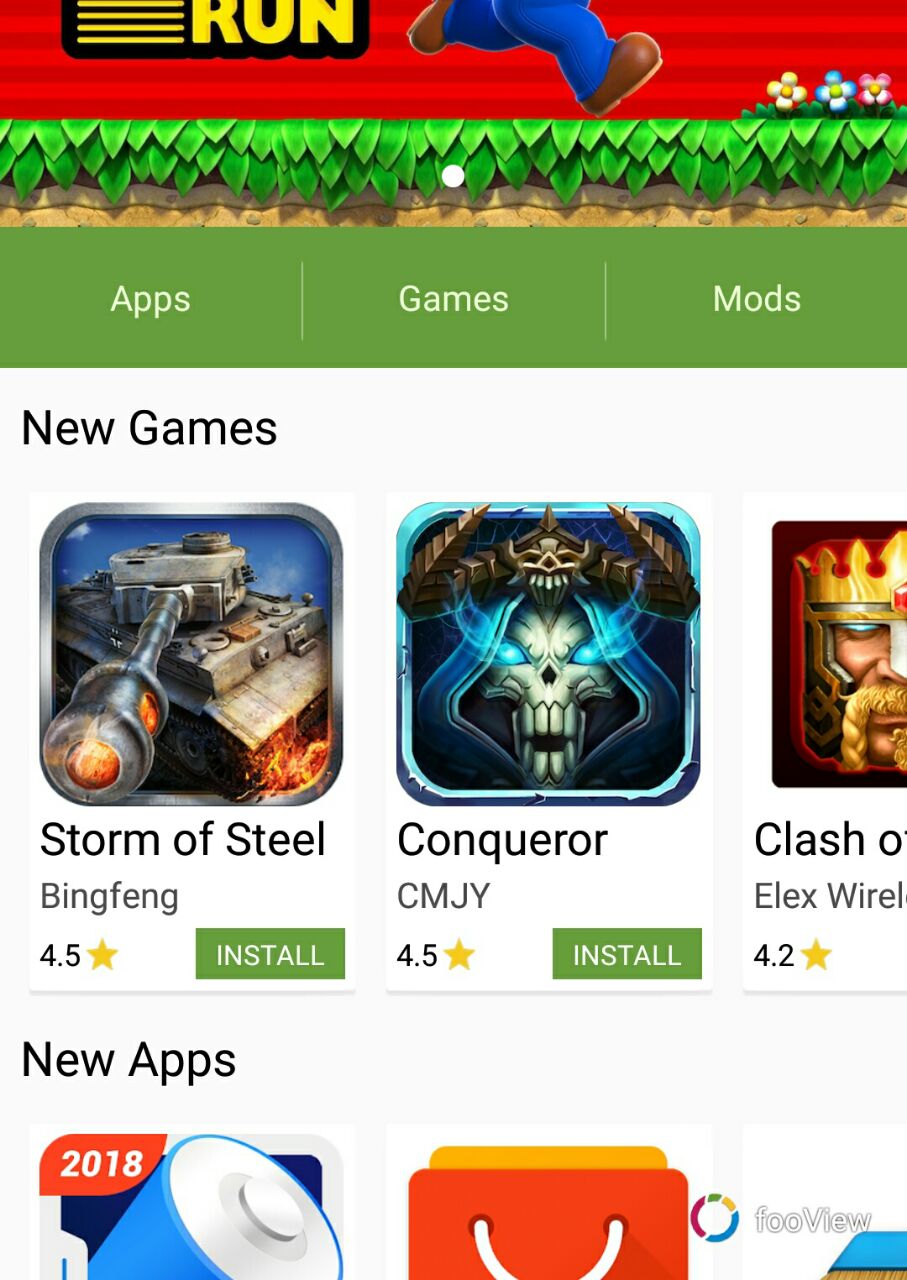Open the orange shopping bag app icon
Screen dimensions: 907x1280
point(548,1212)
